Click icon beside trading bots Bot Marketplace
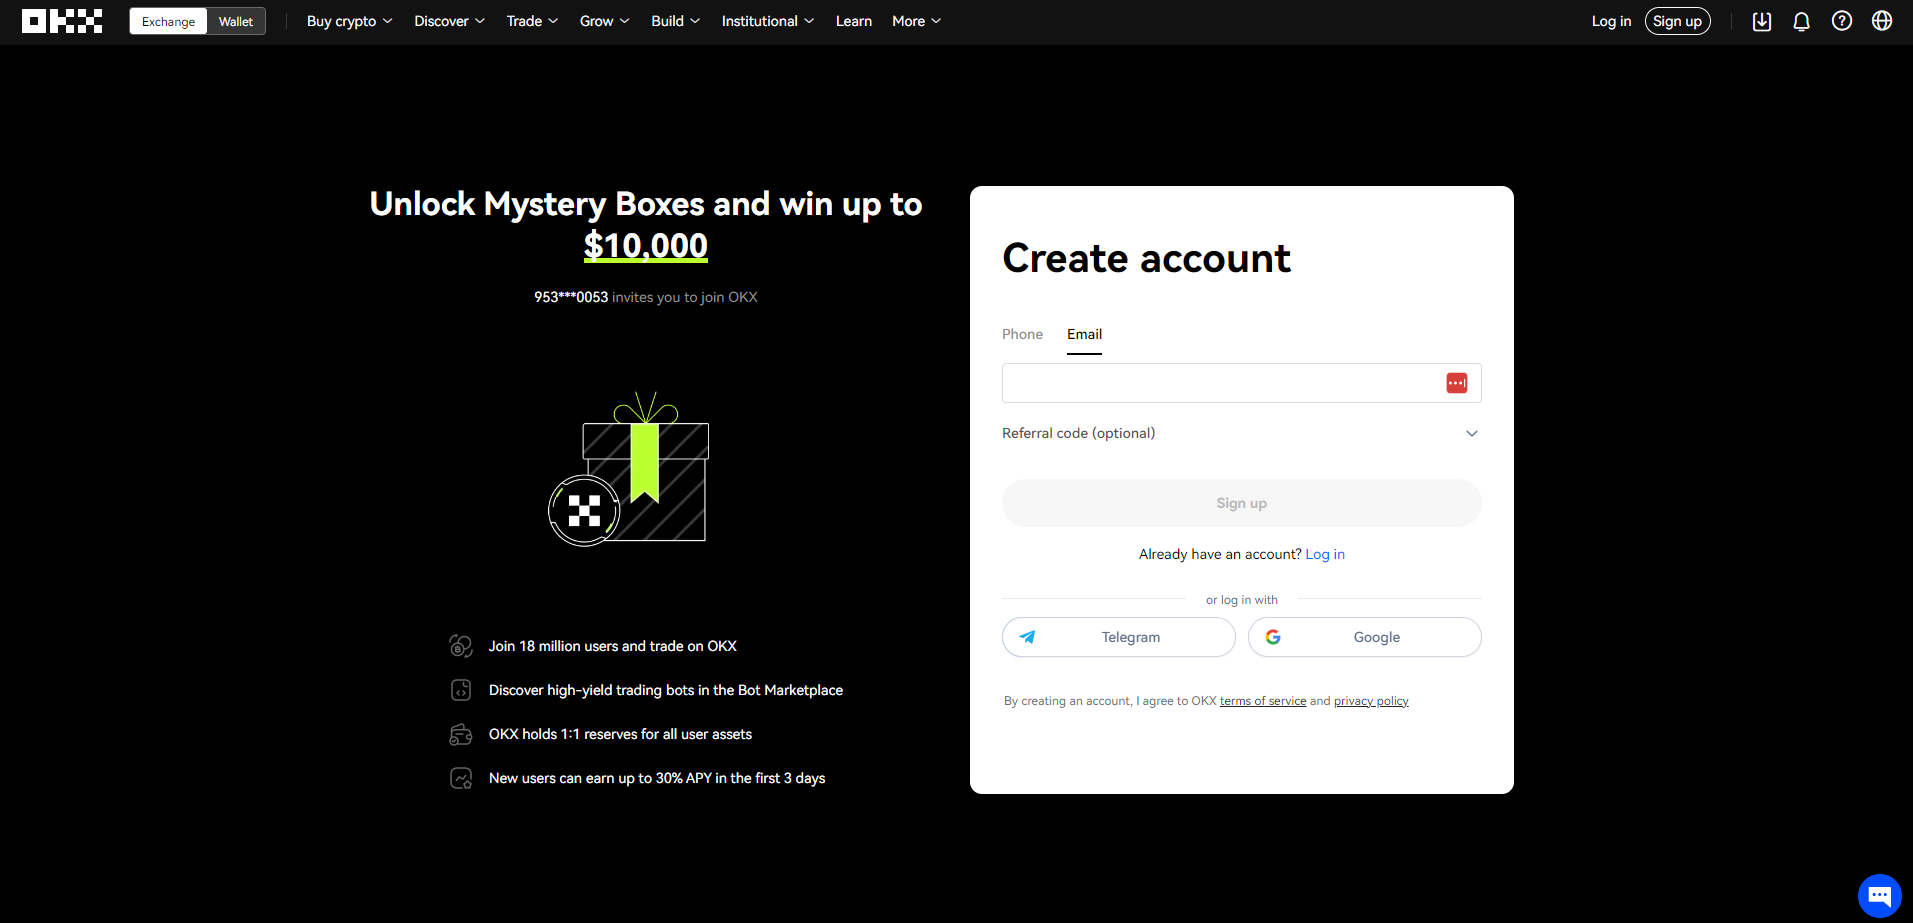Viewport: 1913px width, 923px height. click(x=461, y=690)
